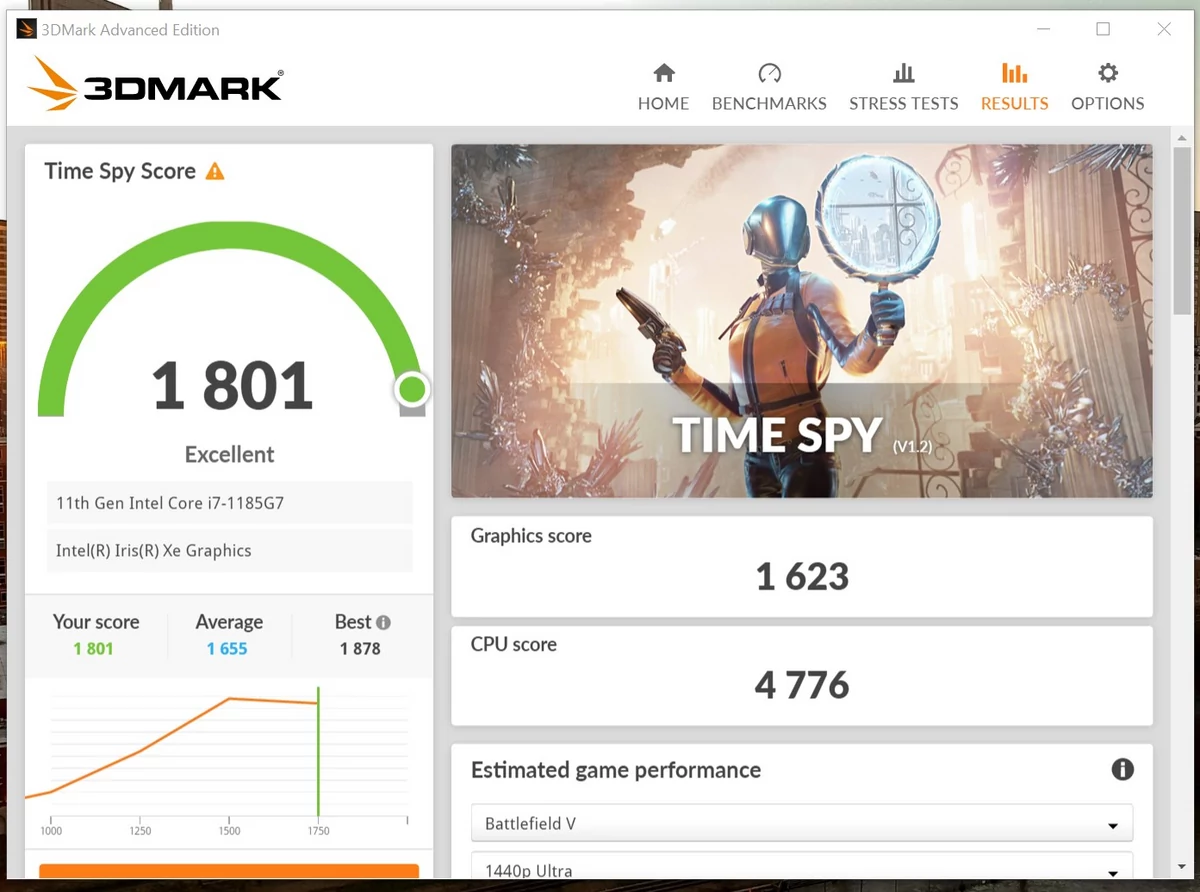Open Estimated game performance info icon
This screenshot has width=1200, height=892.
coord(1122,769)
